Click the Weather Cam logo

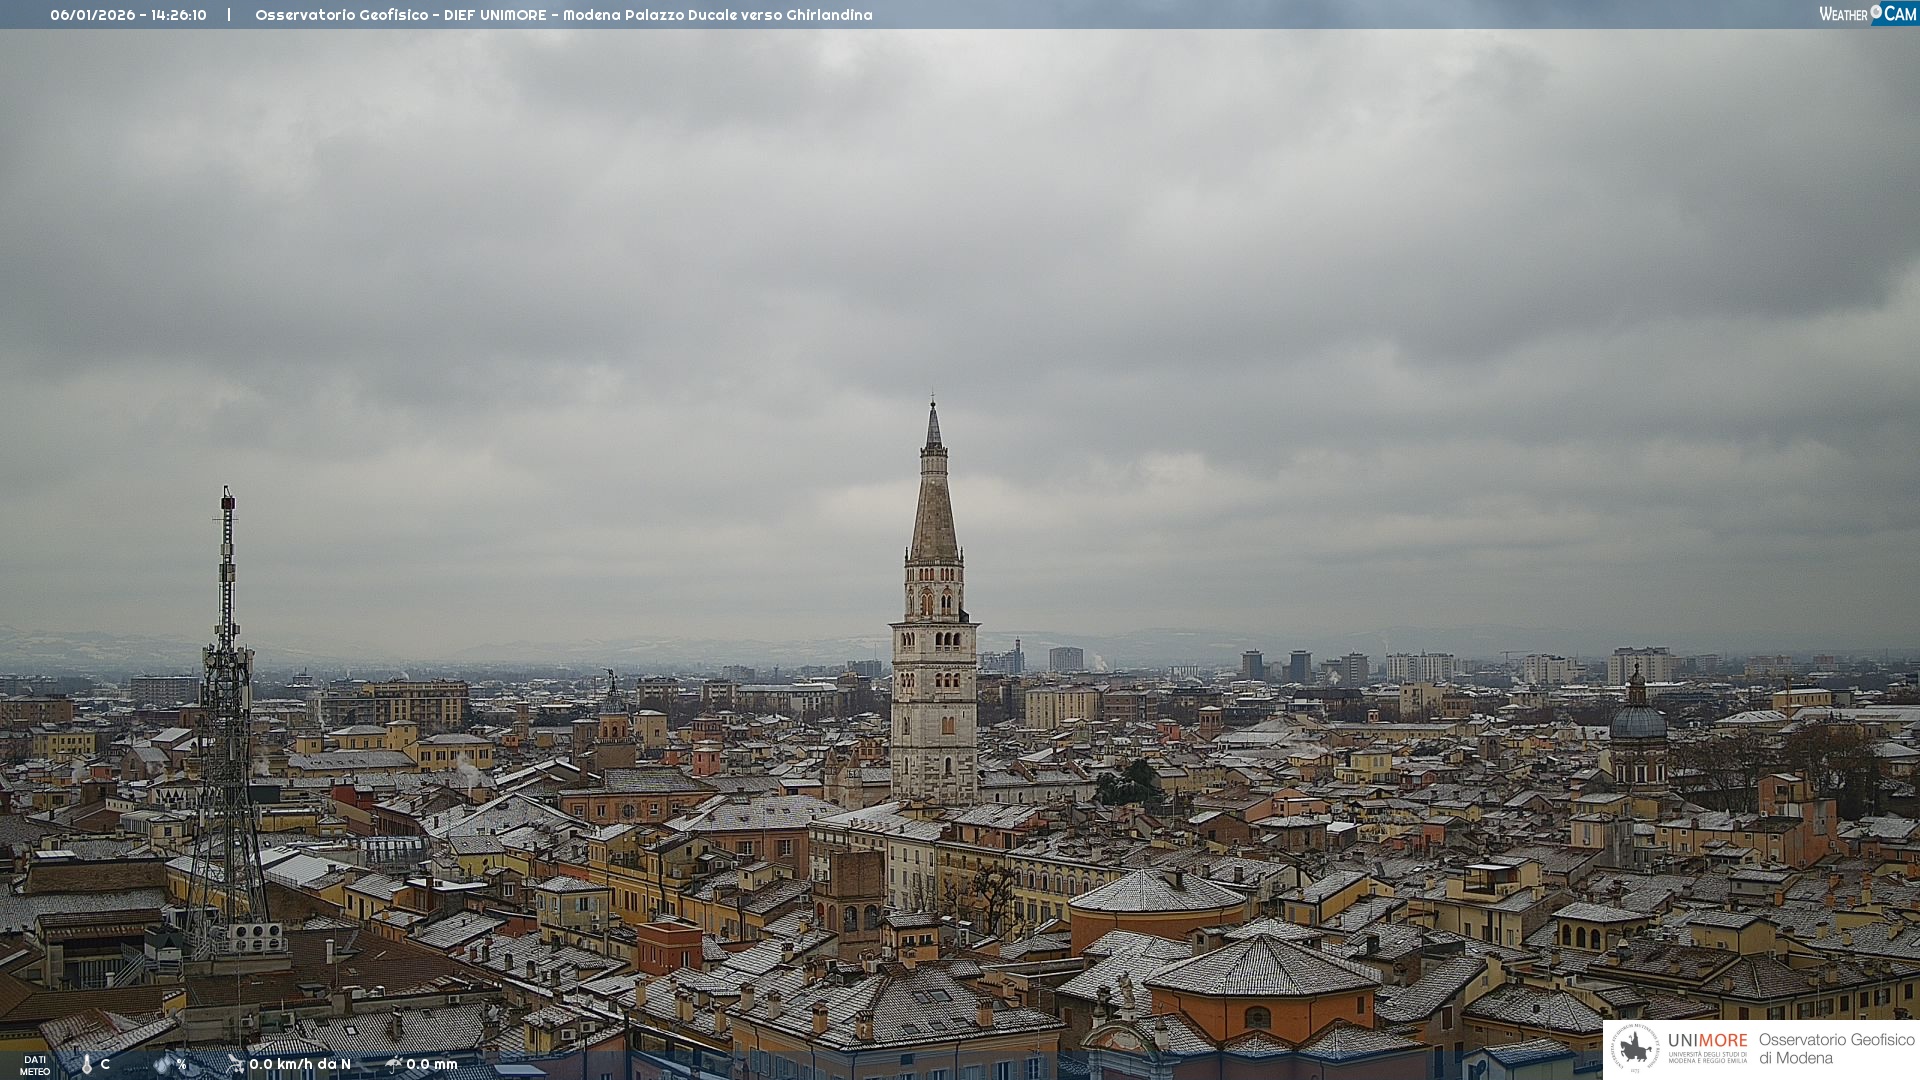click(1867, 14)
